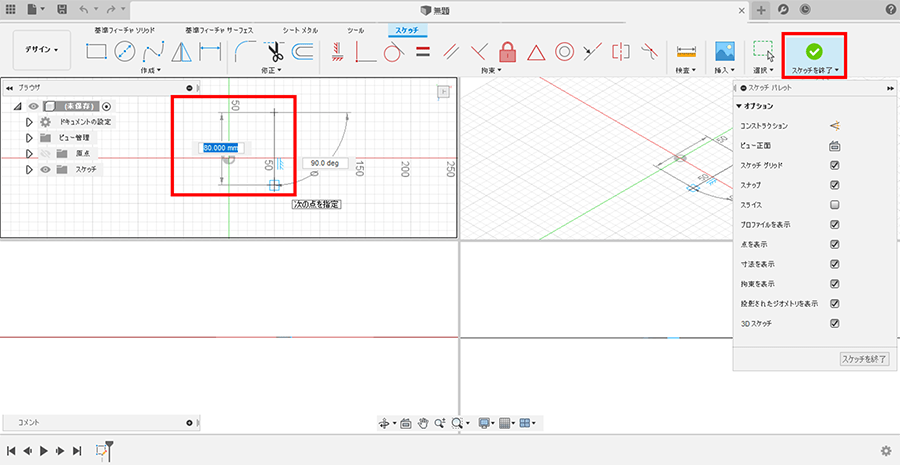900x465 pixels.
Task: Select the Concentric constraint icon
Action: 564,51
